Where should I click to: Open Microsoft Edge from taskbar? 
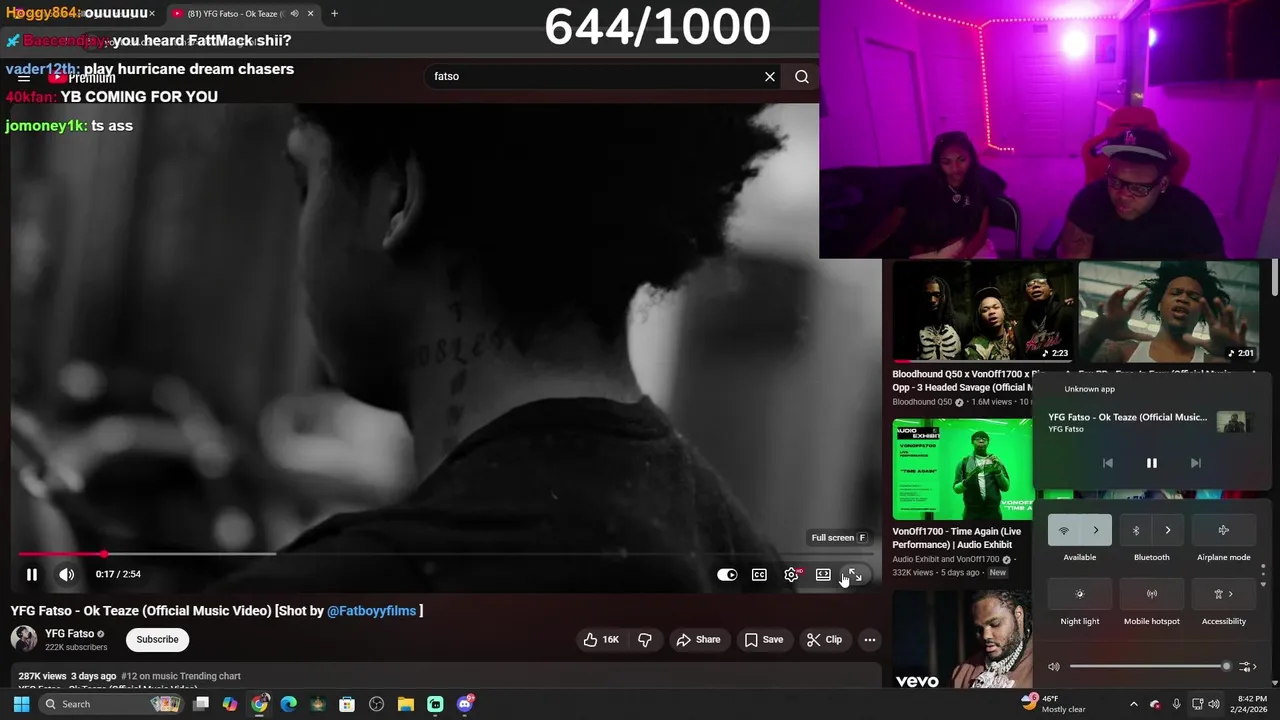tap(289, 704)
